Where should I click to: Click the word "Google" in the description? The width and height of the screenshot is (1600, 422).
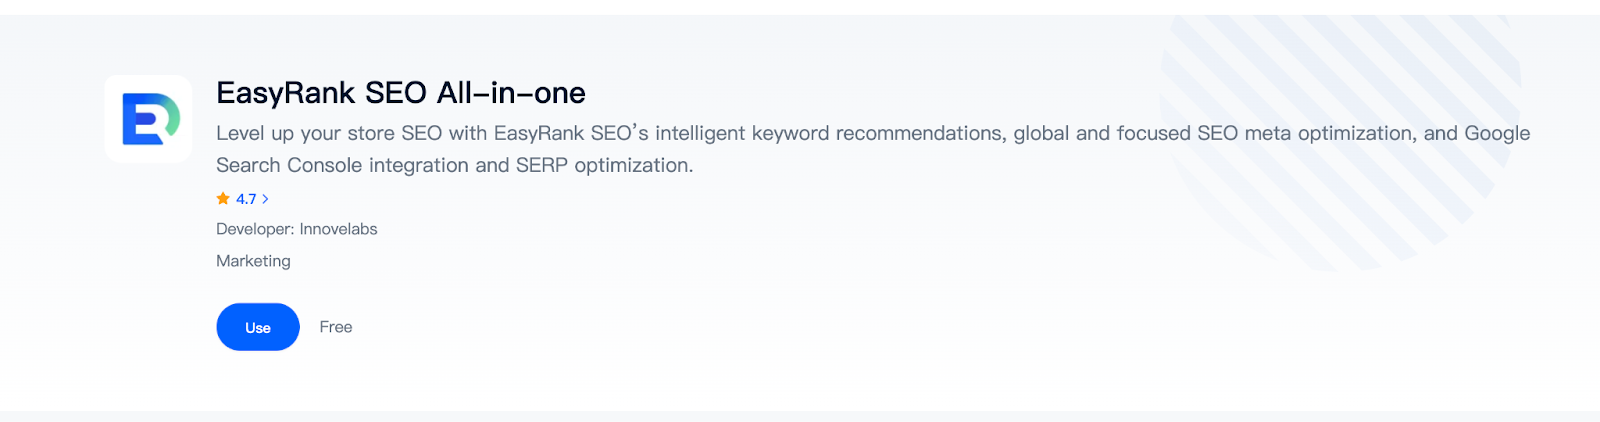coord(1497,133)
